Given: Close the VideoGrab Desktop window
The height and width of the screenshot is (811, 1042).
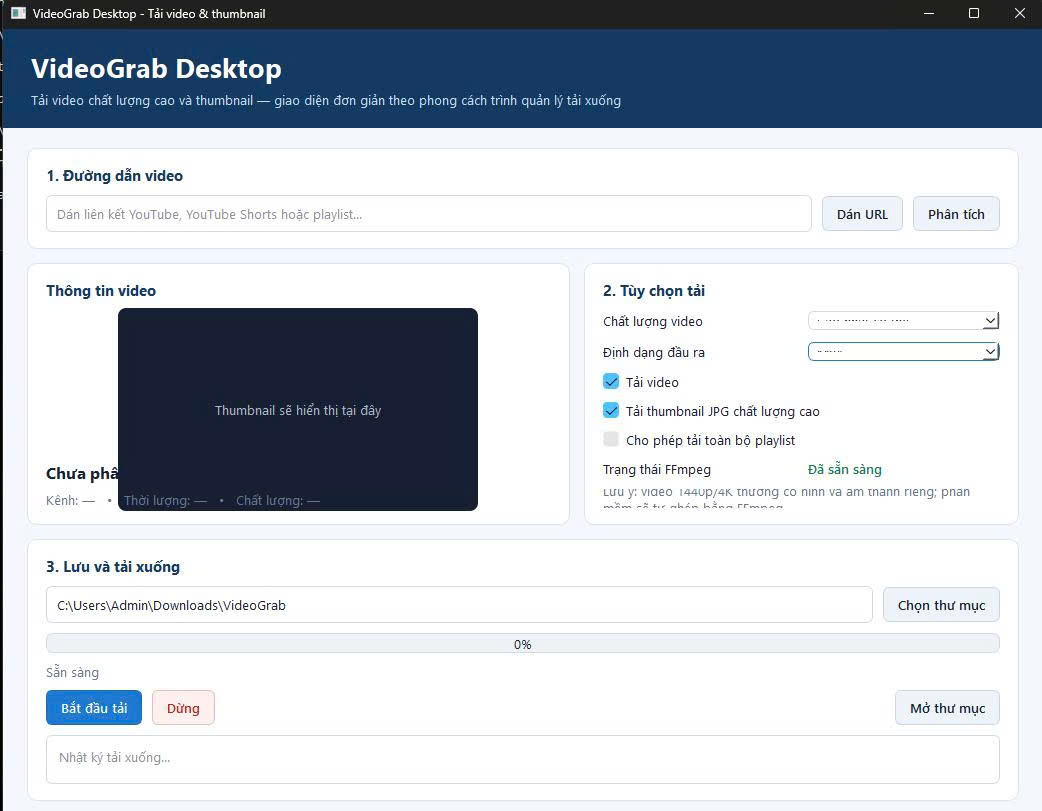Looking at the screenshot, I should (1019, 13).
